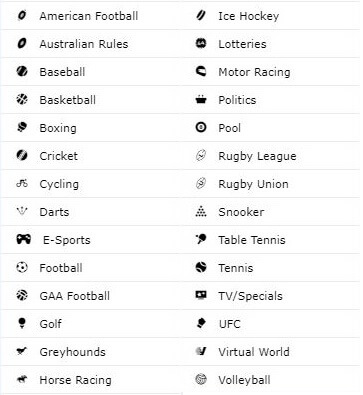The width and height of the screenshot is (363, 395).
Task: Click the boxing glove icon
Action: pos(22,127)
